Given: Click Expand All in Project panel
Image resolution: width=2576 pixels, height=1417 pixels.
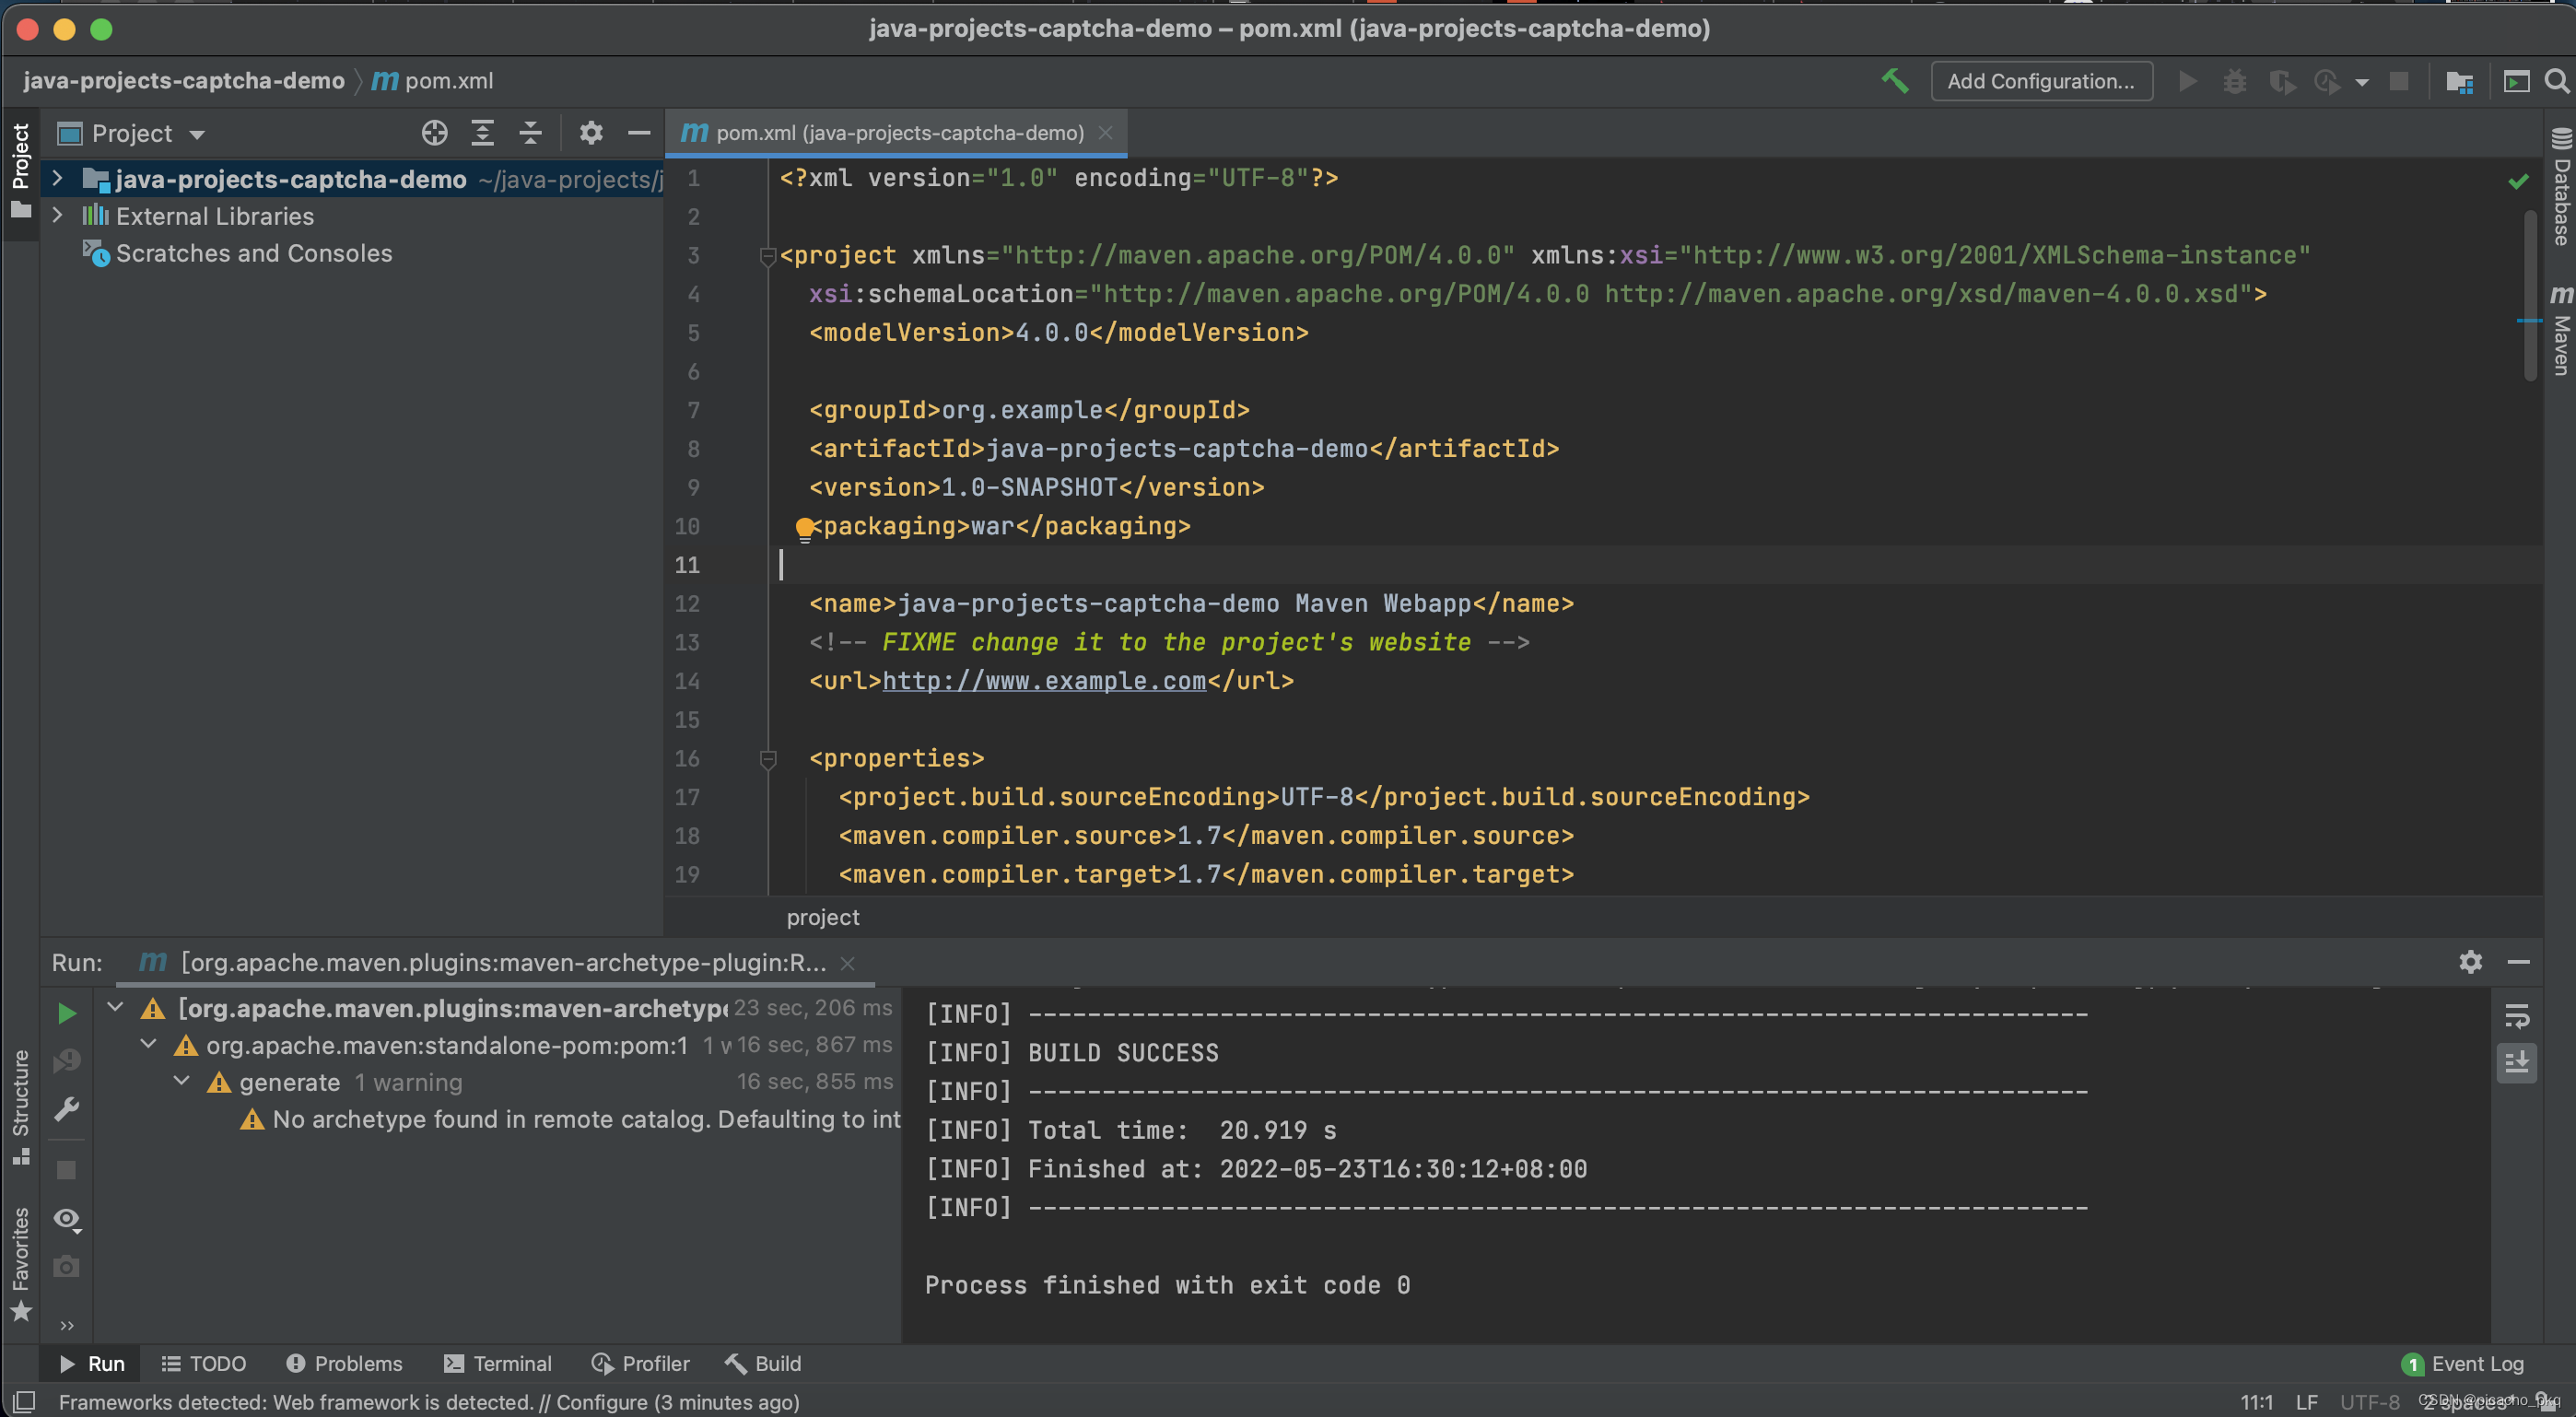Looking at the screenshot, I should (x=483, y=133).
